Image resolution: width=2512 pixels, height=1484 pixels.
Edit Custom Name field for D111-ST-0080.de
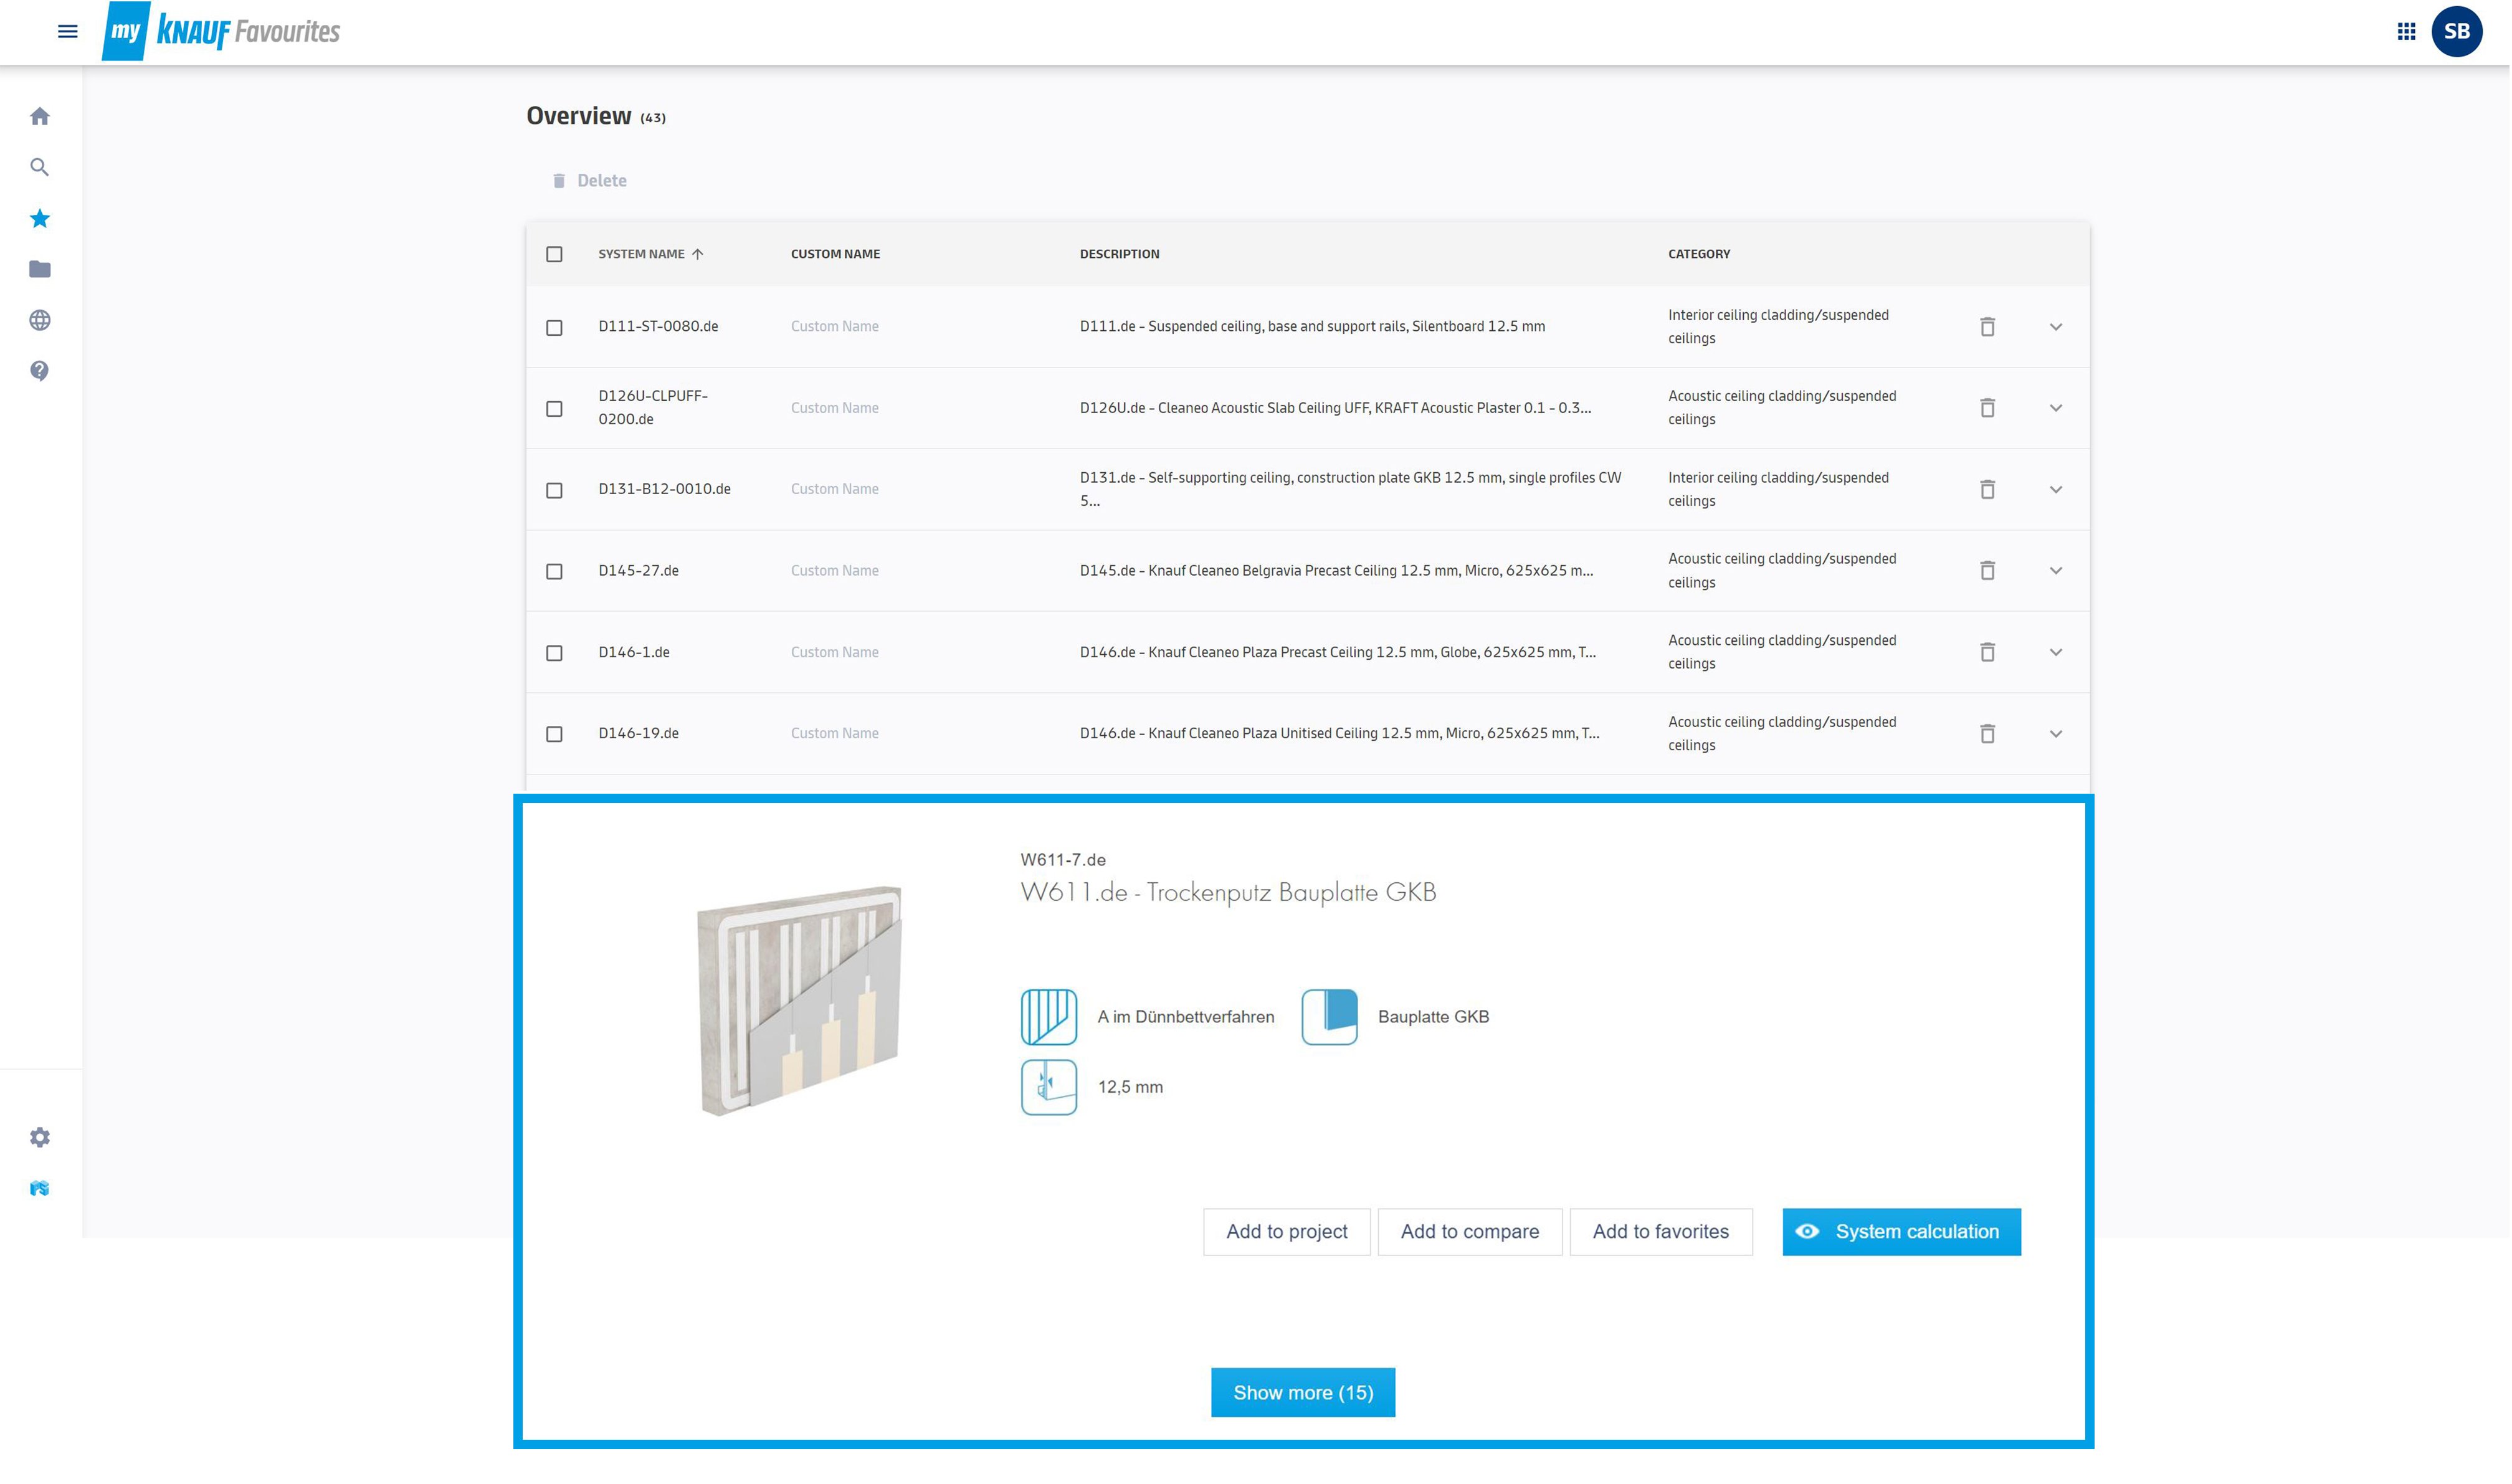pyautogui.click(x=836, y=327)
